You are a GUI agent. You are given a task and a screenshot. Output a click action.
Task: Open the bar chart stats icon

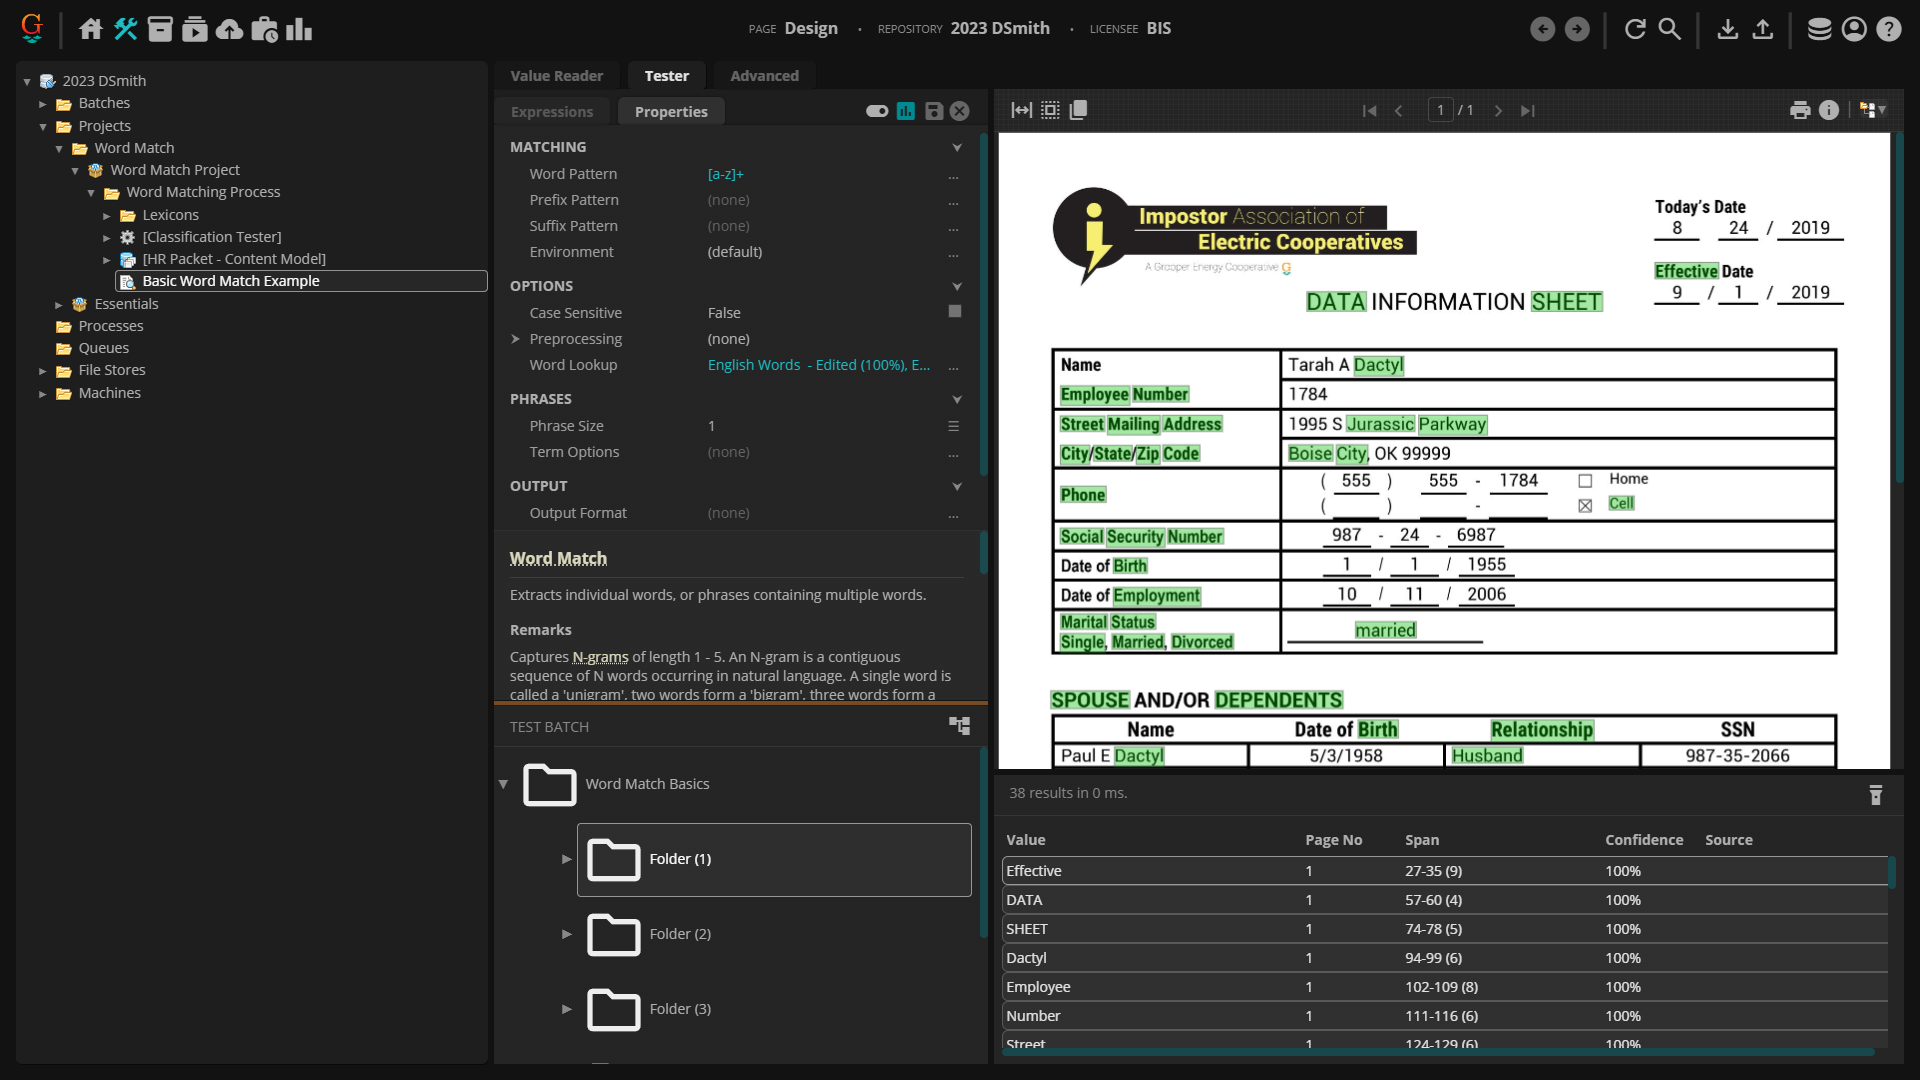click(298, 29)
